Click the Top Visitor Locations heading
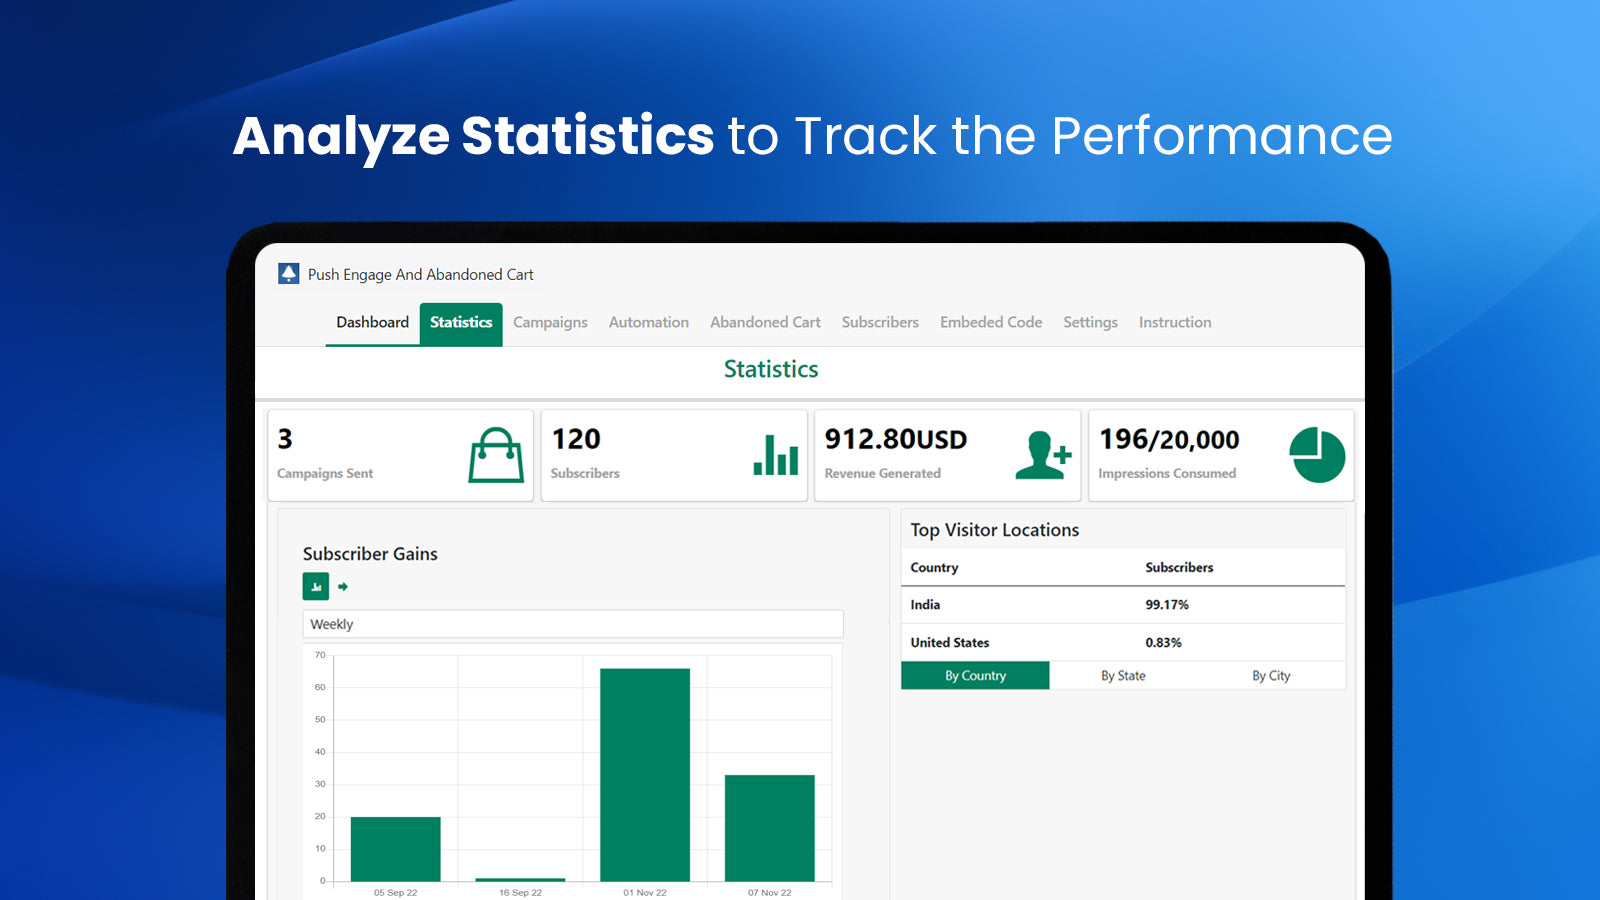The height and width of the screenshot is (900, 1600). (995, 530)
